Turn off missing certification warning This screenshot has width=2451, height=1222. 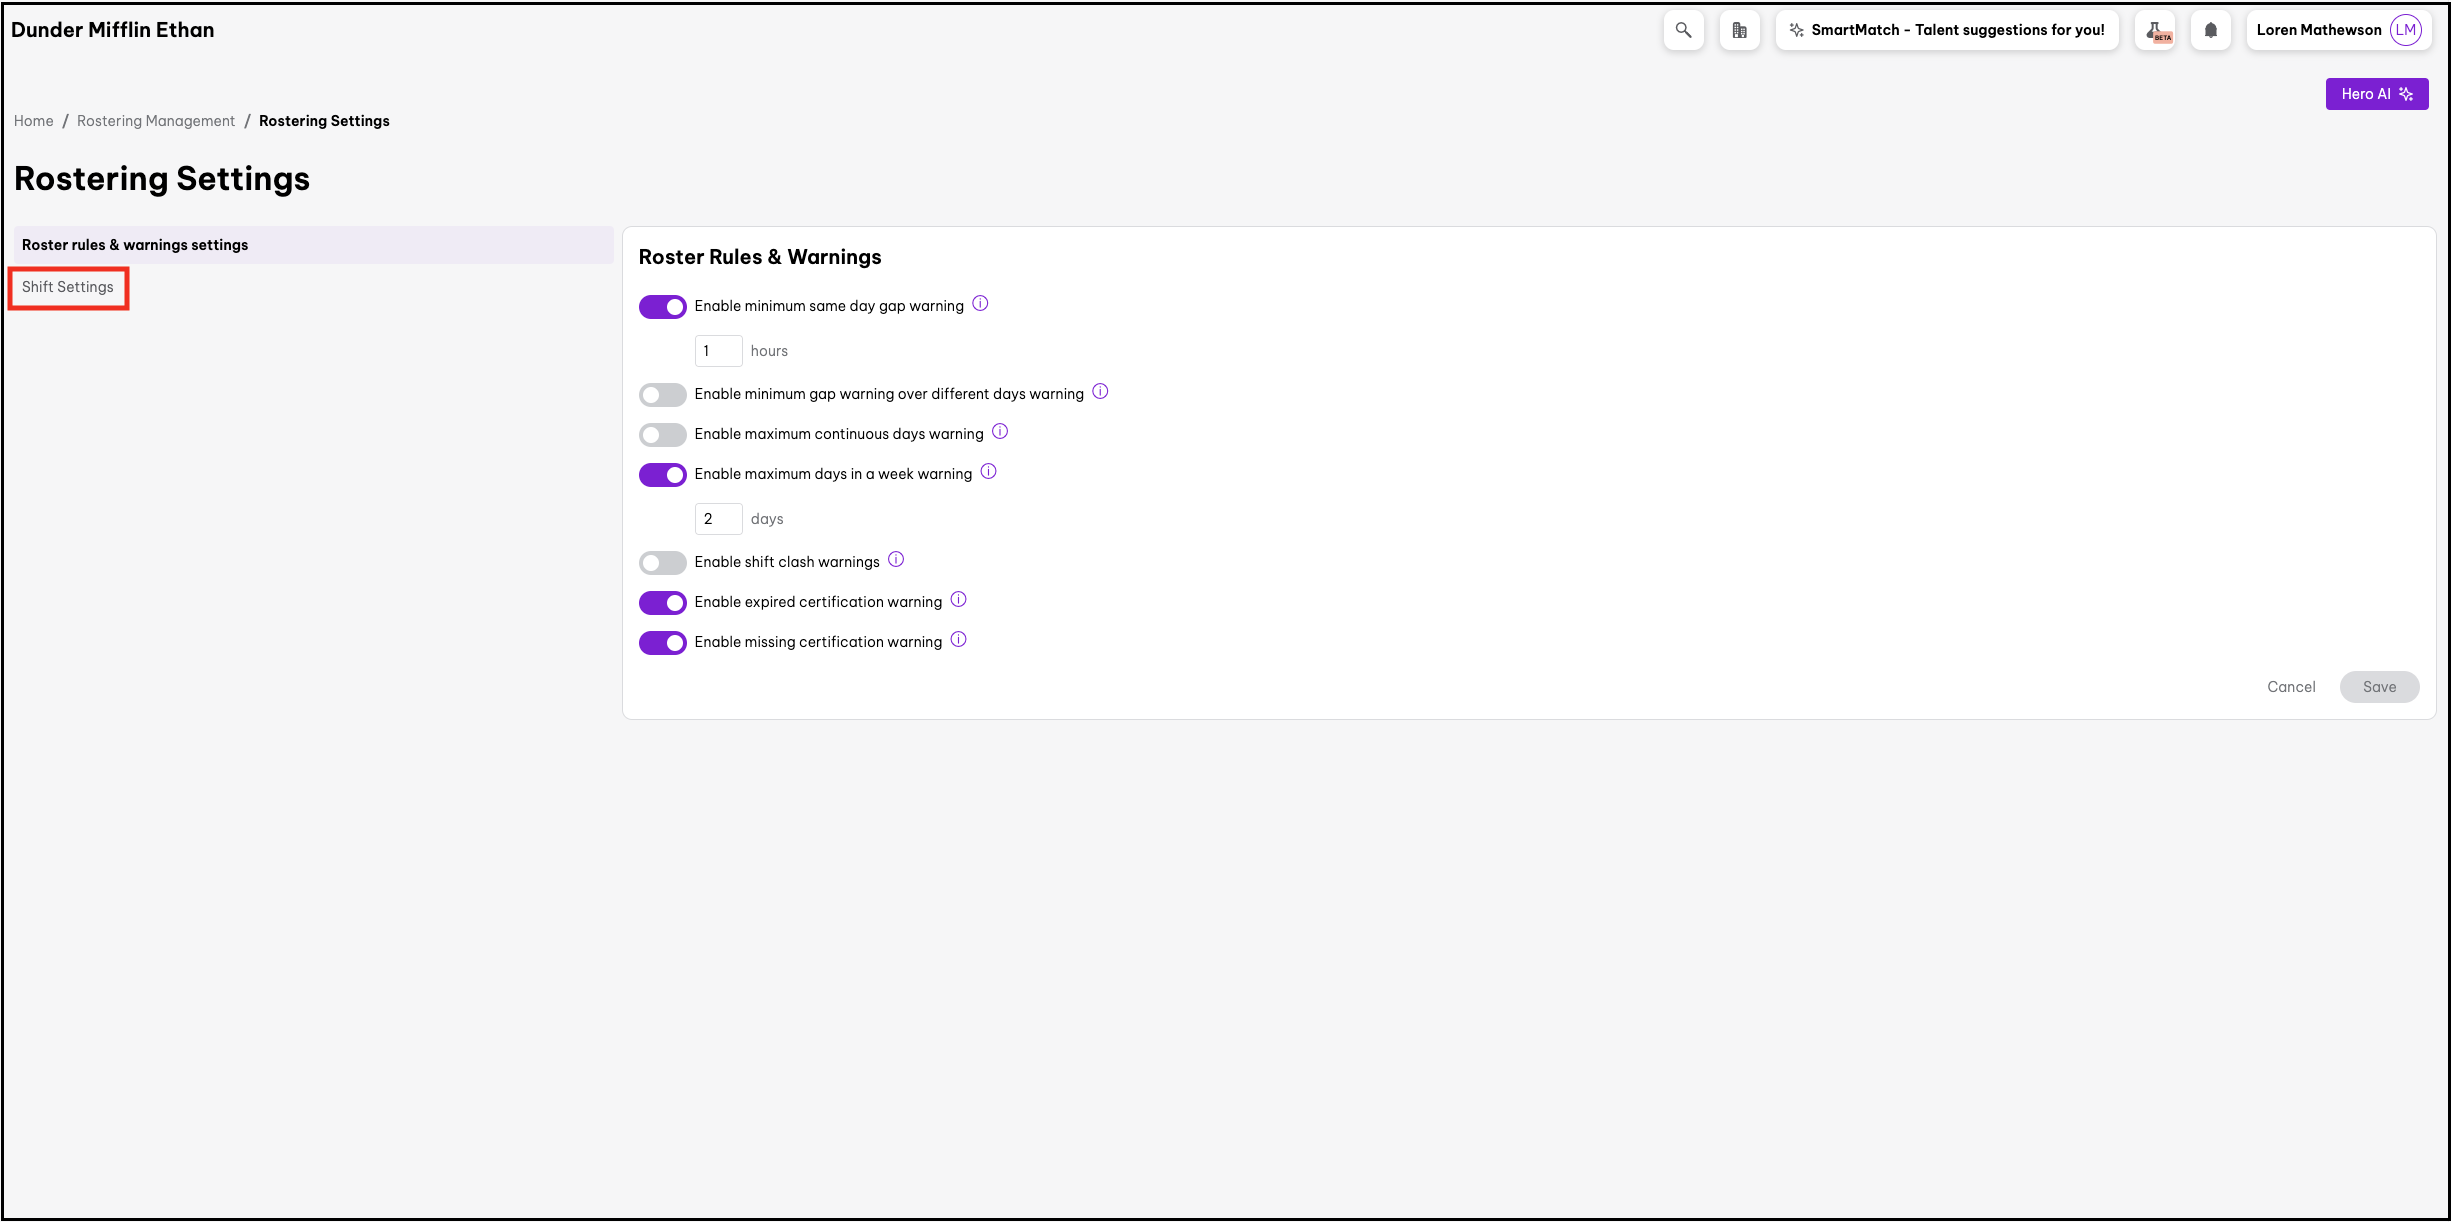pyautogui.click(x=663, y=642)
